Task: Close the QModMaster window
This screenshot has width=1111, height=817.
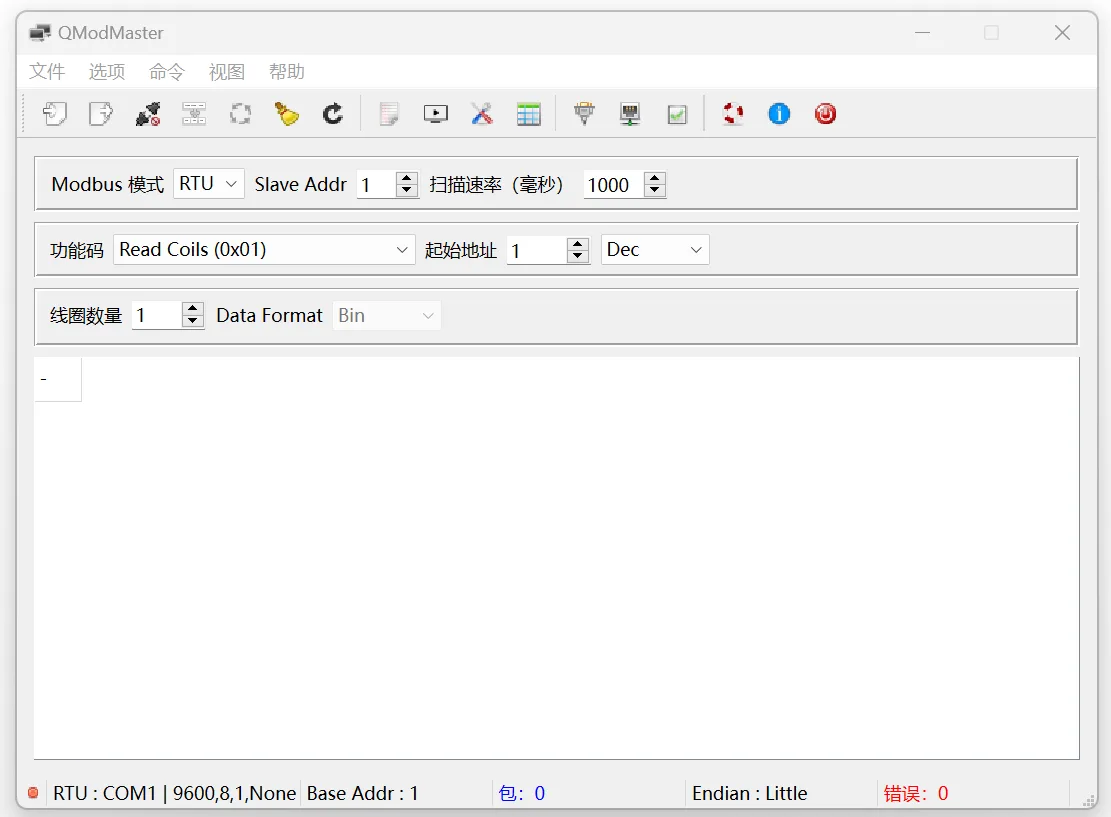Action: (x=1062, y=33)
